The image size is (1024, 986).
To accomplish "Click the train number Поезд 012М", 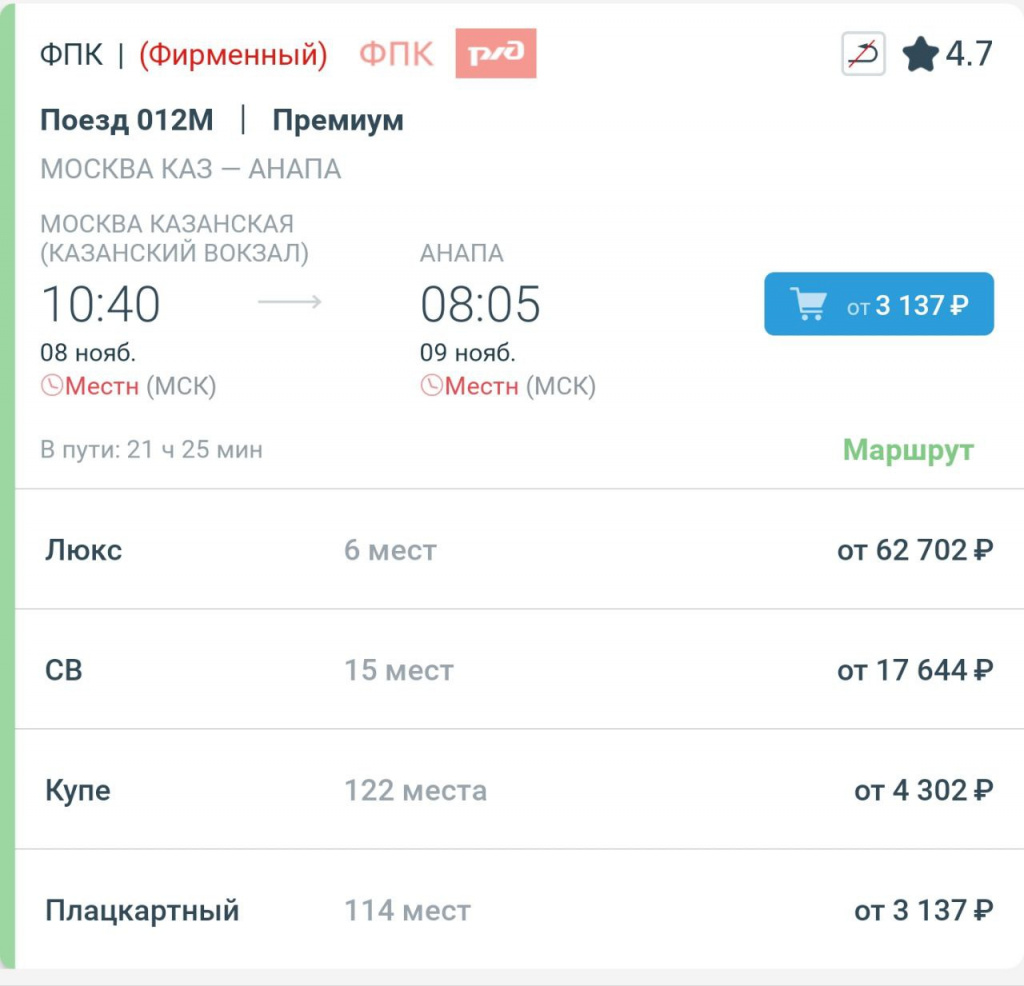I will pos(125,119).
